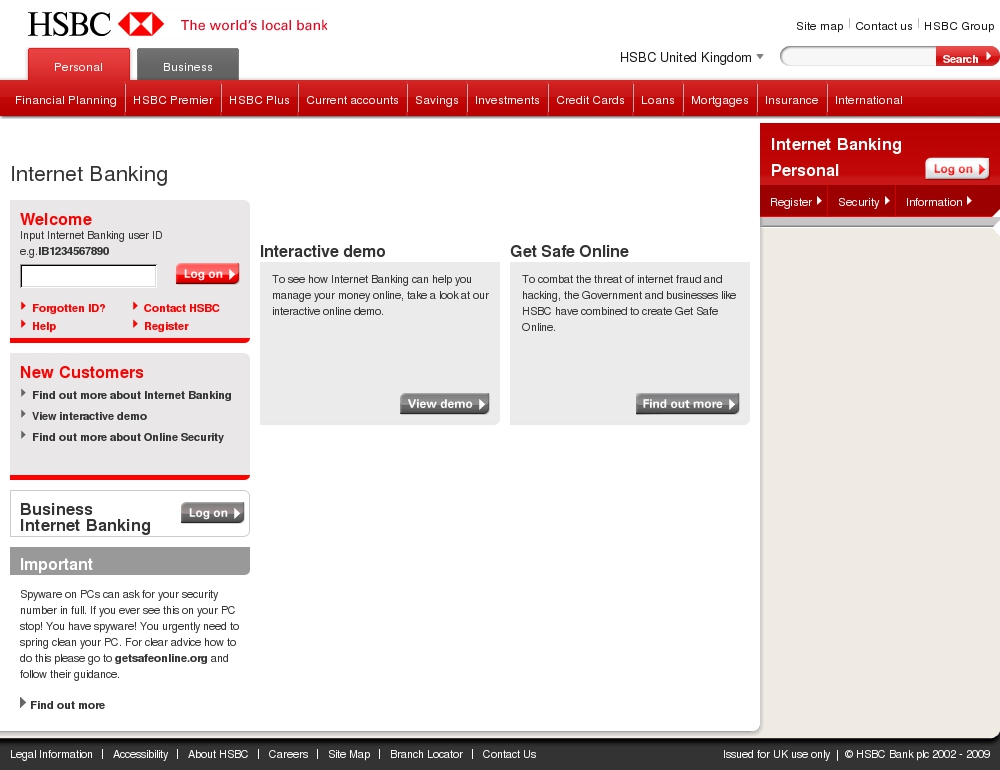Click the Find out more button under Get Safe Online
This screenshot has height=770, width=1000.
(x=688, y=404)
